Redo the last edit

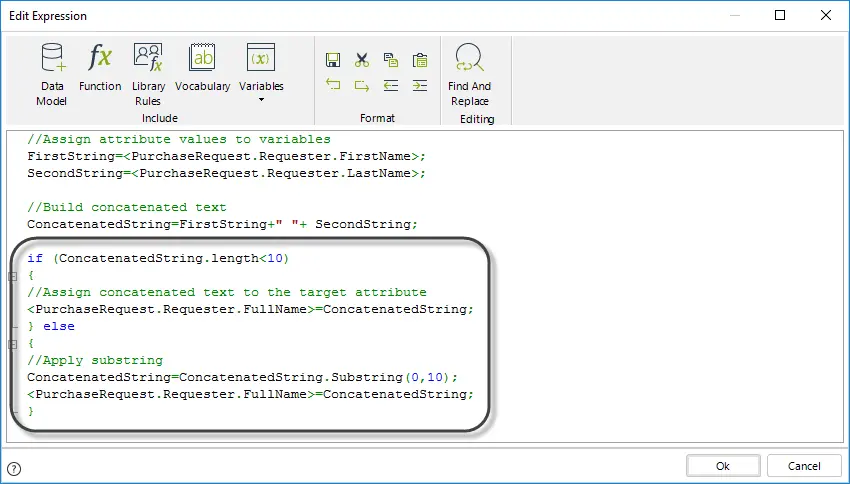pos(362,85)
